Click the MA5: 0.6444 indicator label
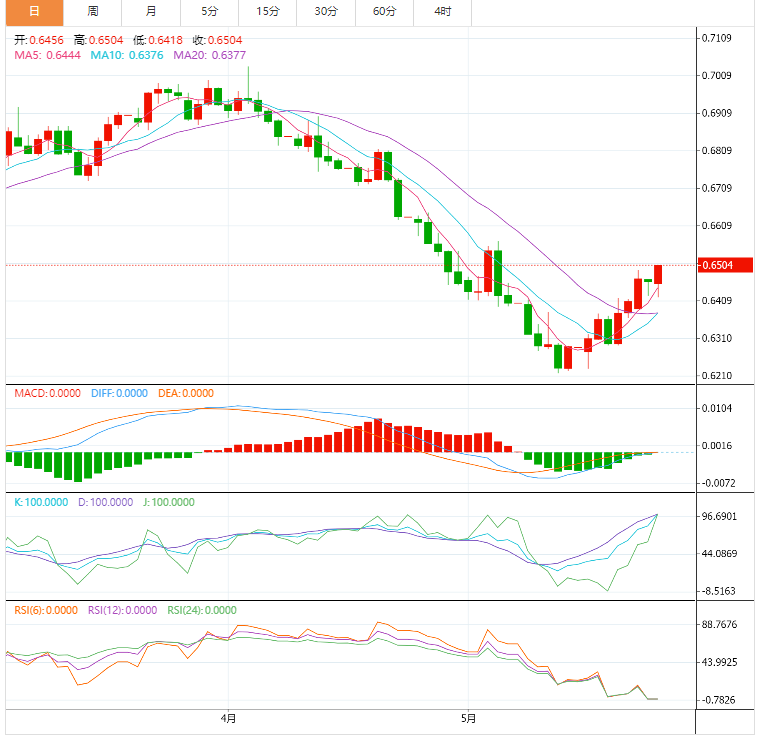The image size is (765, 747). coord(47,55)
